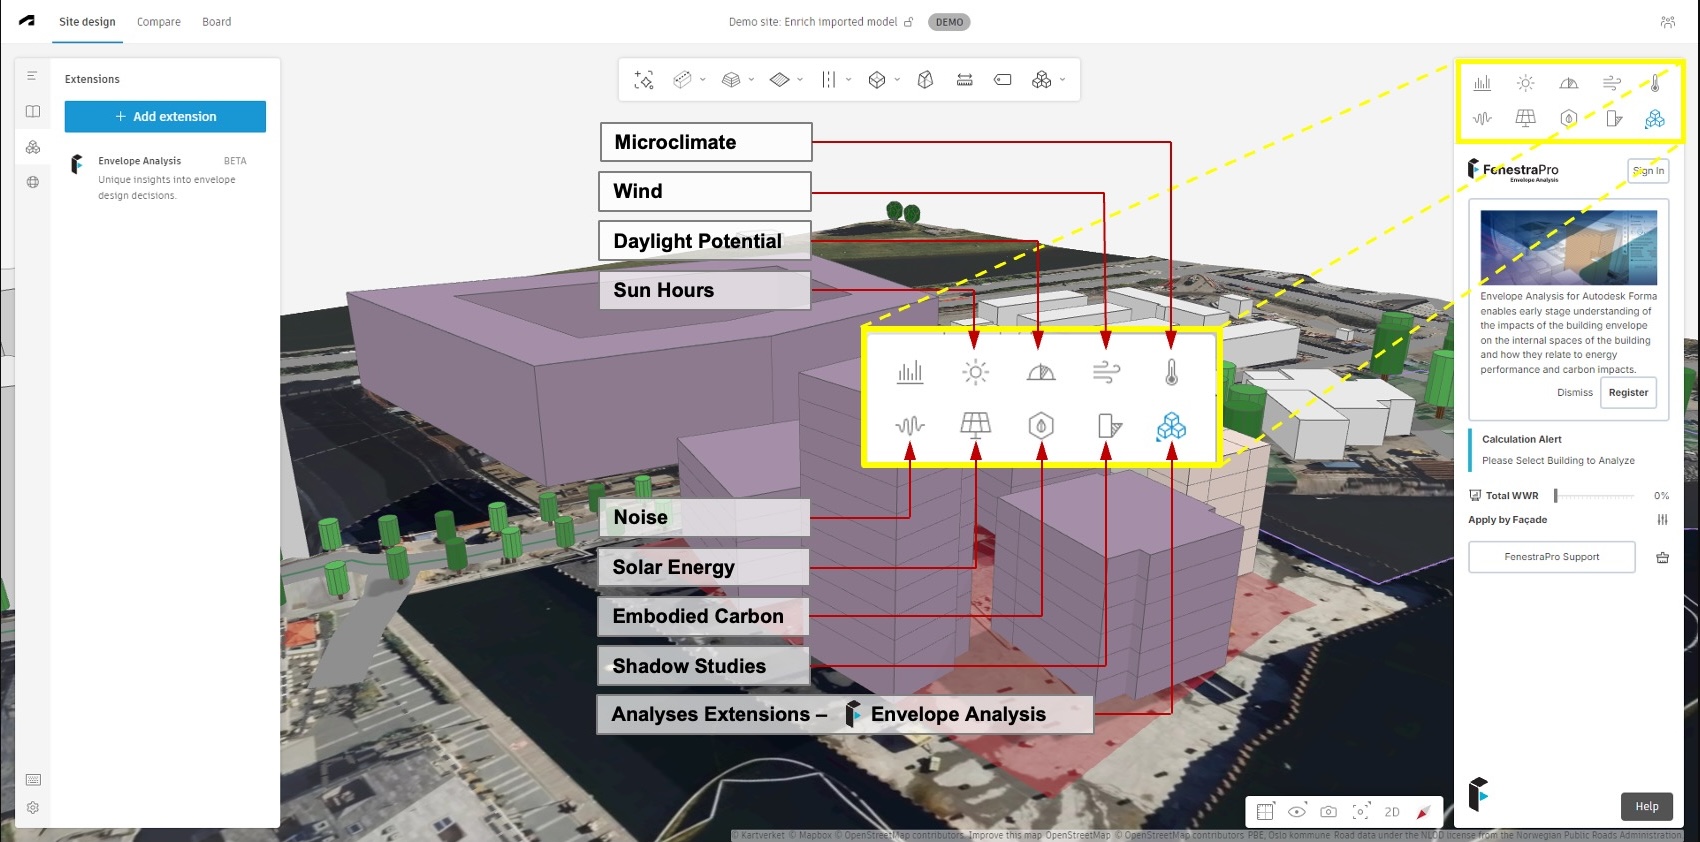Expand the dropdown next to the road lines tool
The image size is (1700, 842).
tap(849, 80)
